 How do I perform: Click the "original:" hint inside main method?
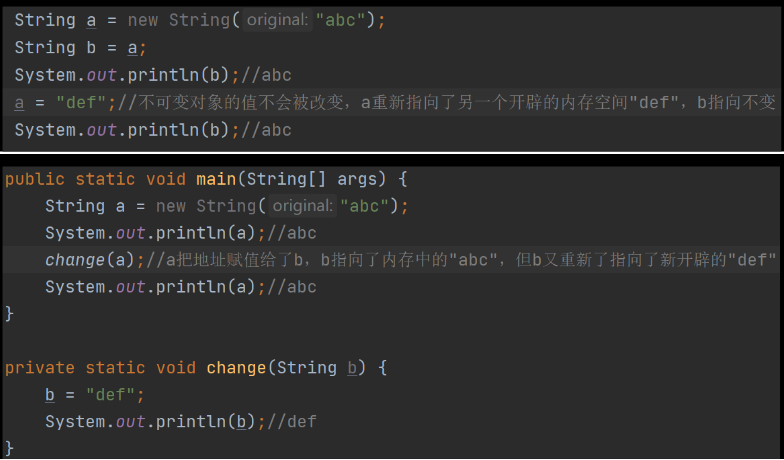tap(301, 206)
